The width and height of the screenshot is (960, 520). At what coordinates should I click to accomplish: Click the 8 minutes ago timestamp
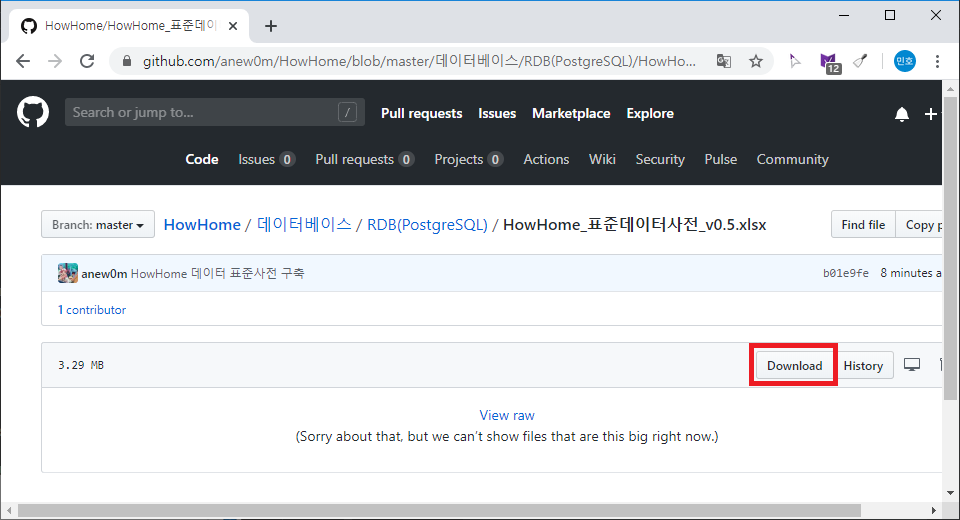pyautogui.click(x=911, y=273)
